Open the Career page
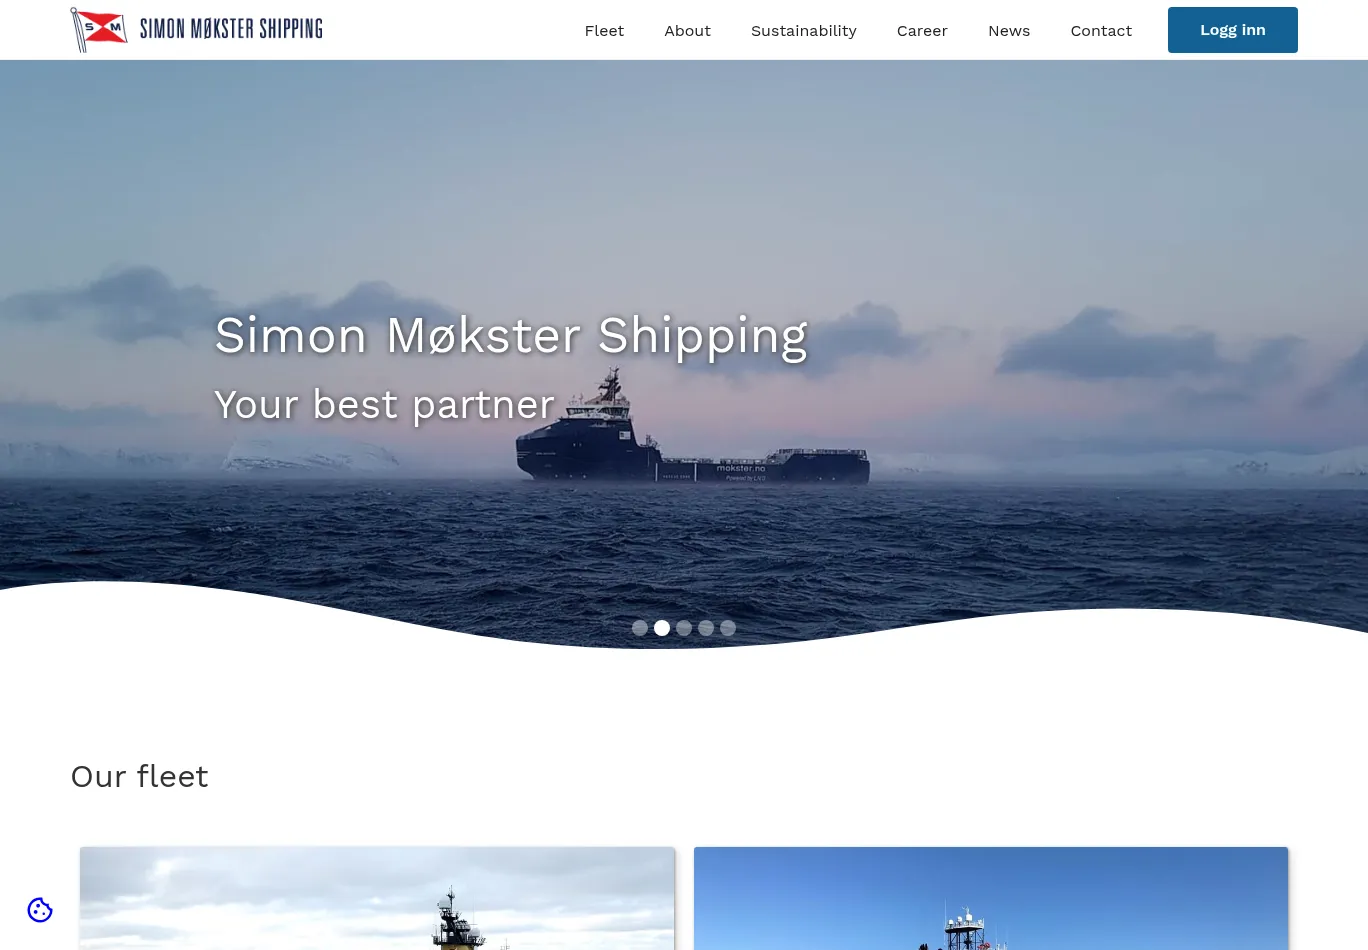The width and height of the screenshot is (1368, 950). (922, 31)
